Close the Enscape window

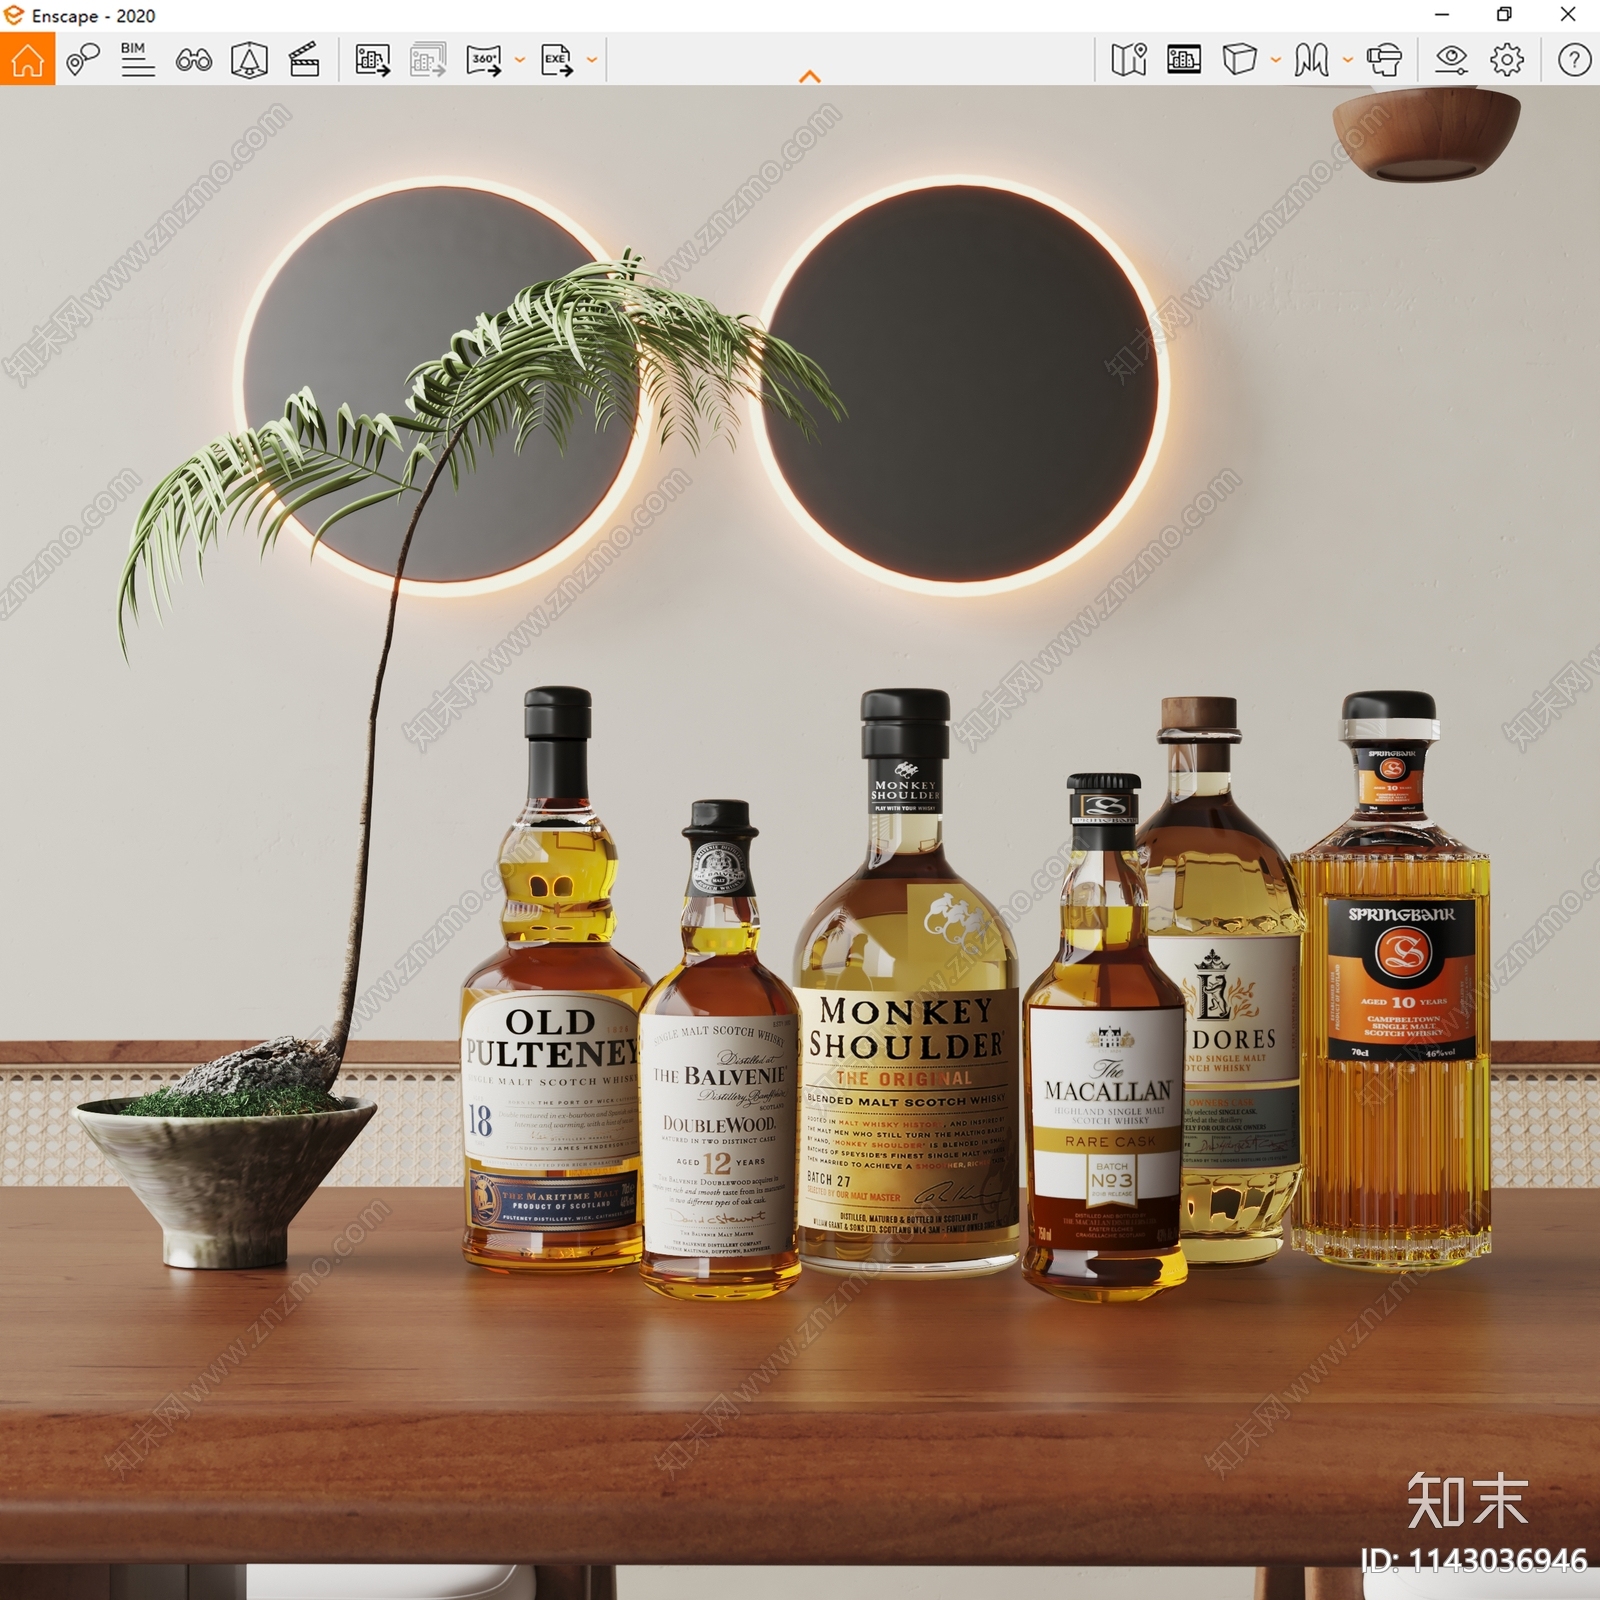[1568, 14]
